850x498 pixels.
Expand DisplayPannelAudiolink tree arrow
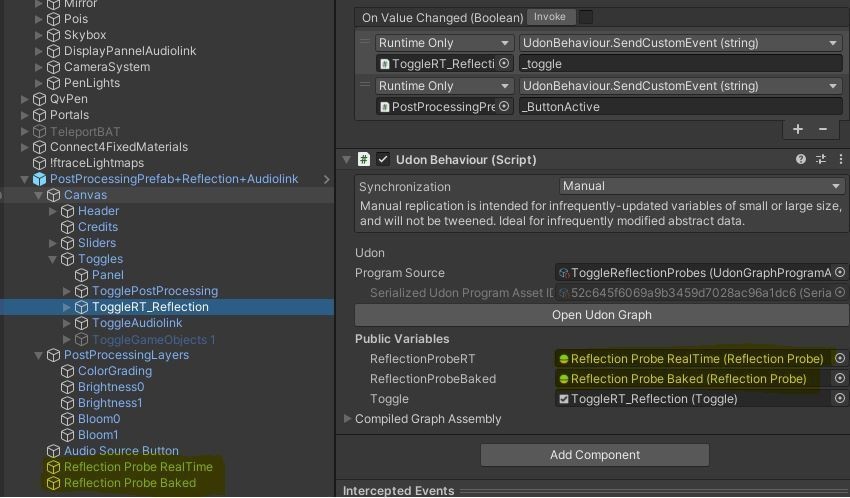click(x=38, y=51)
